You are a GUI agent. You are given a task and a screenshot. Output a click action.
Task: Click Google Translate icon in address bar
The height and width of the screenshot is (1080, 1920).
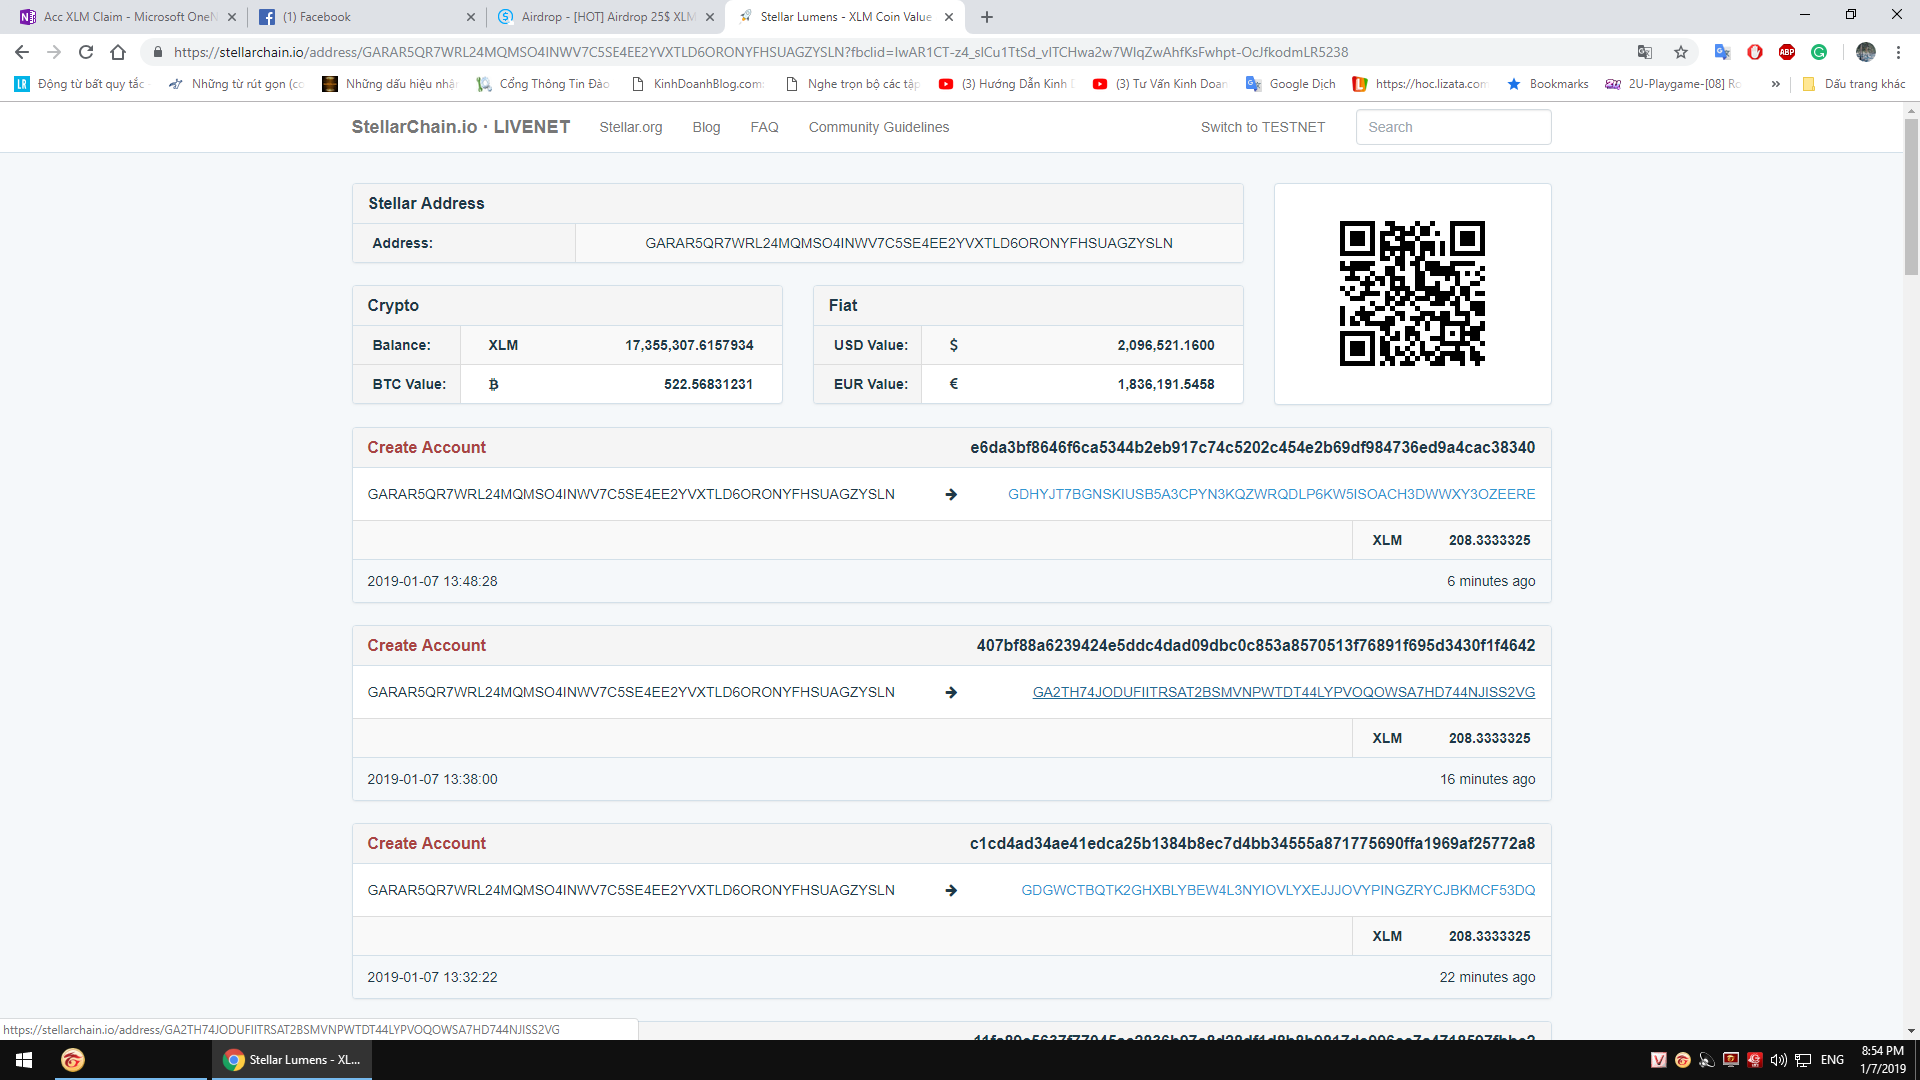1645,52
